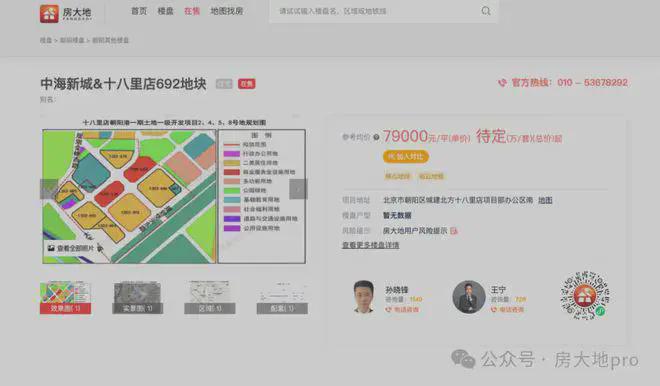This screenshot has width=660, height=386.
Task: Select the 配套图 thumbnail
Action: pyautogui.click(x=282, y=298)
